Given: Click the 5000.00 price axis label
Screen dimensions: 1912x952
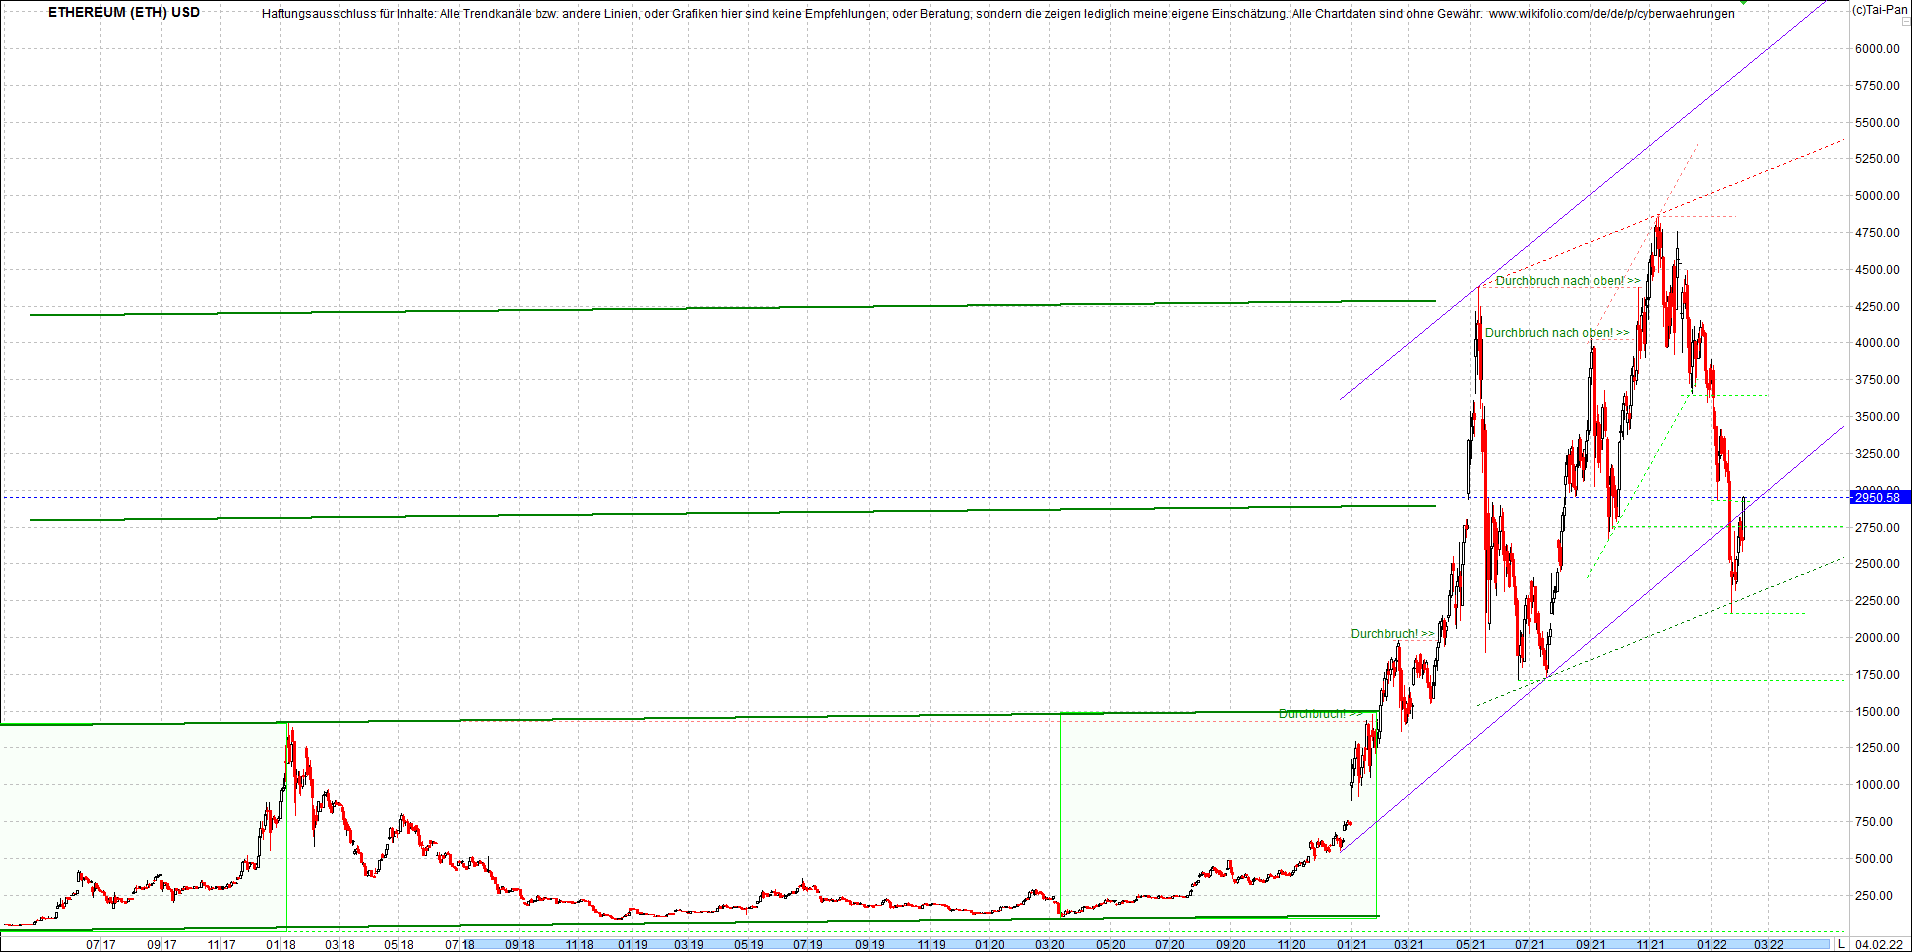Looking at the screenshot, I should click(x=1877, y=195).
